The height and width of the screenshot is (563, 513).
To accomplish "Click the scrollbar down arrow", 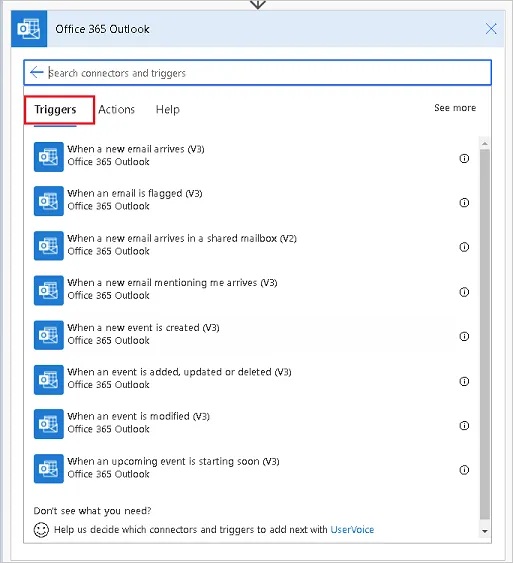I will tap(485, 531).
